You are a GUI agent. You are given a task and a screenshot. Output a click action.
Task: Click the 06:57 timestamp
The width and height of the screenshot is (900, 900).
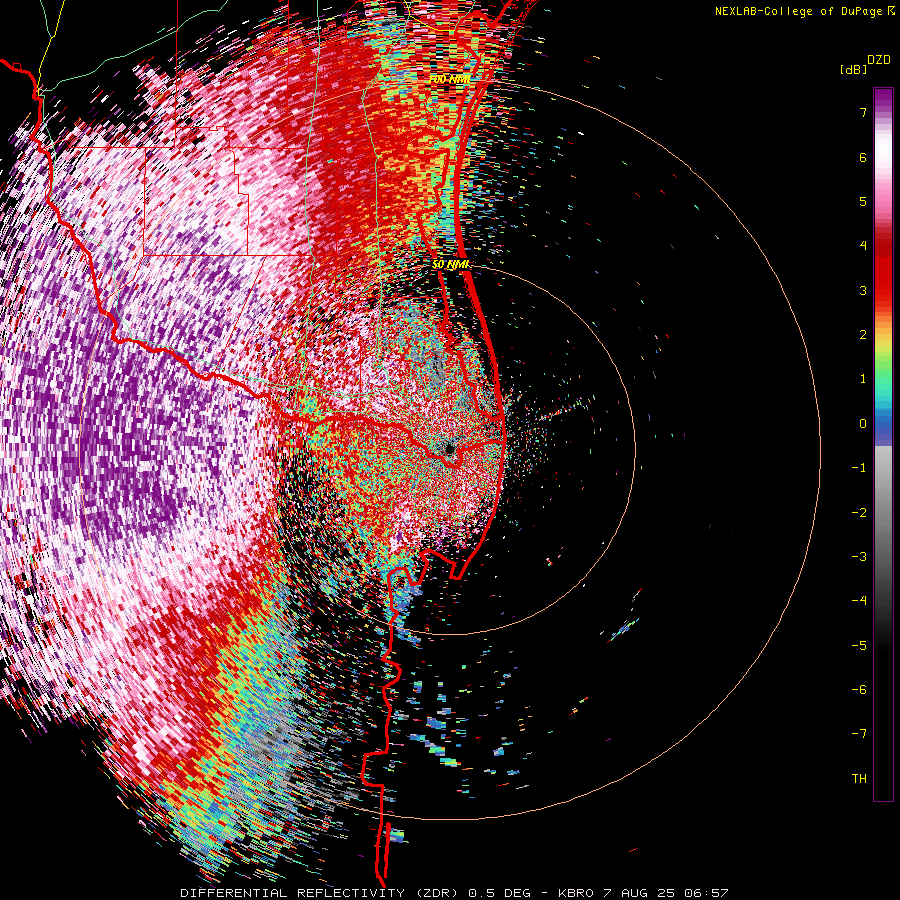(x=708, y=893)
